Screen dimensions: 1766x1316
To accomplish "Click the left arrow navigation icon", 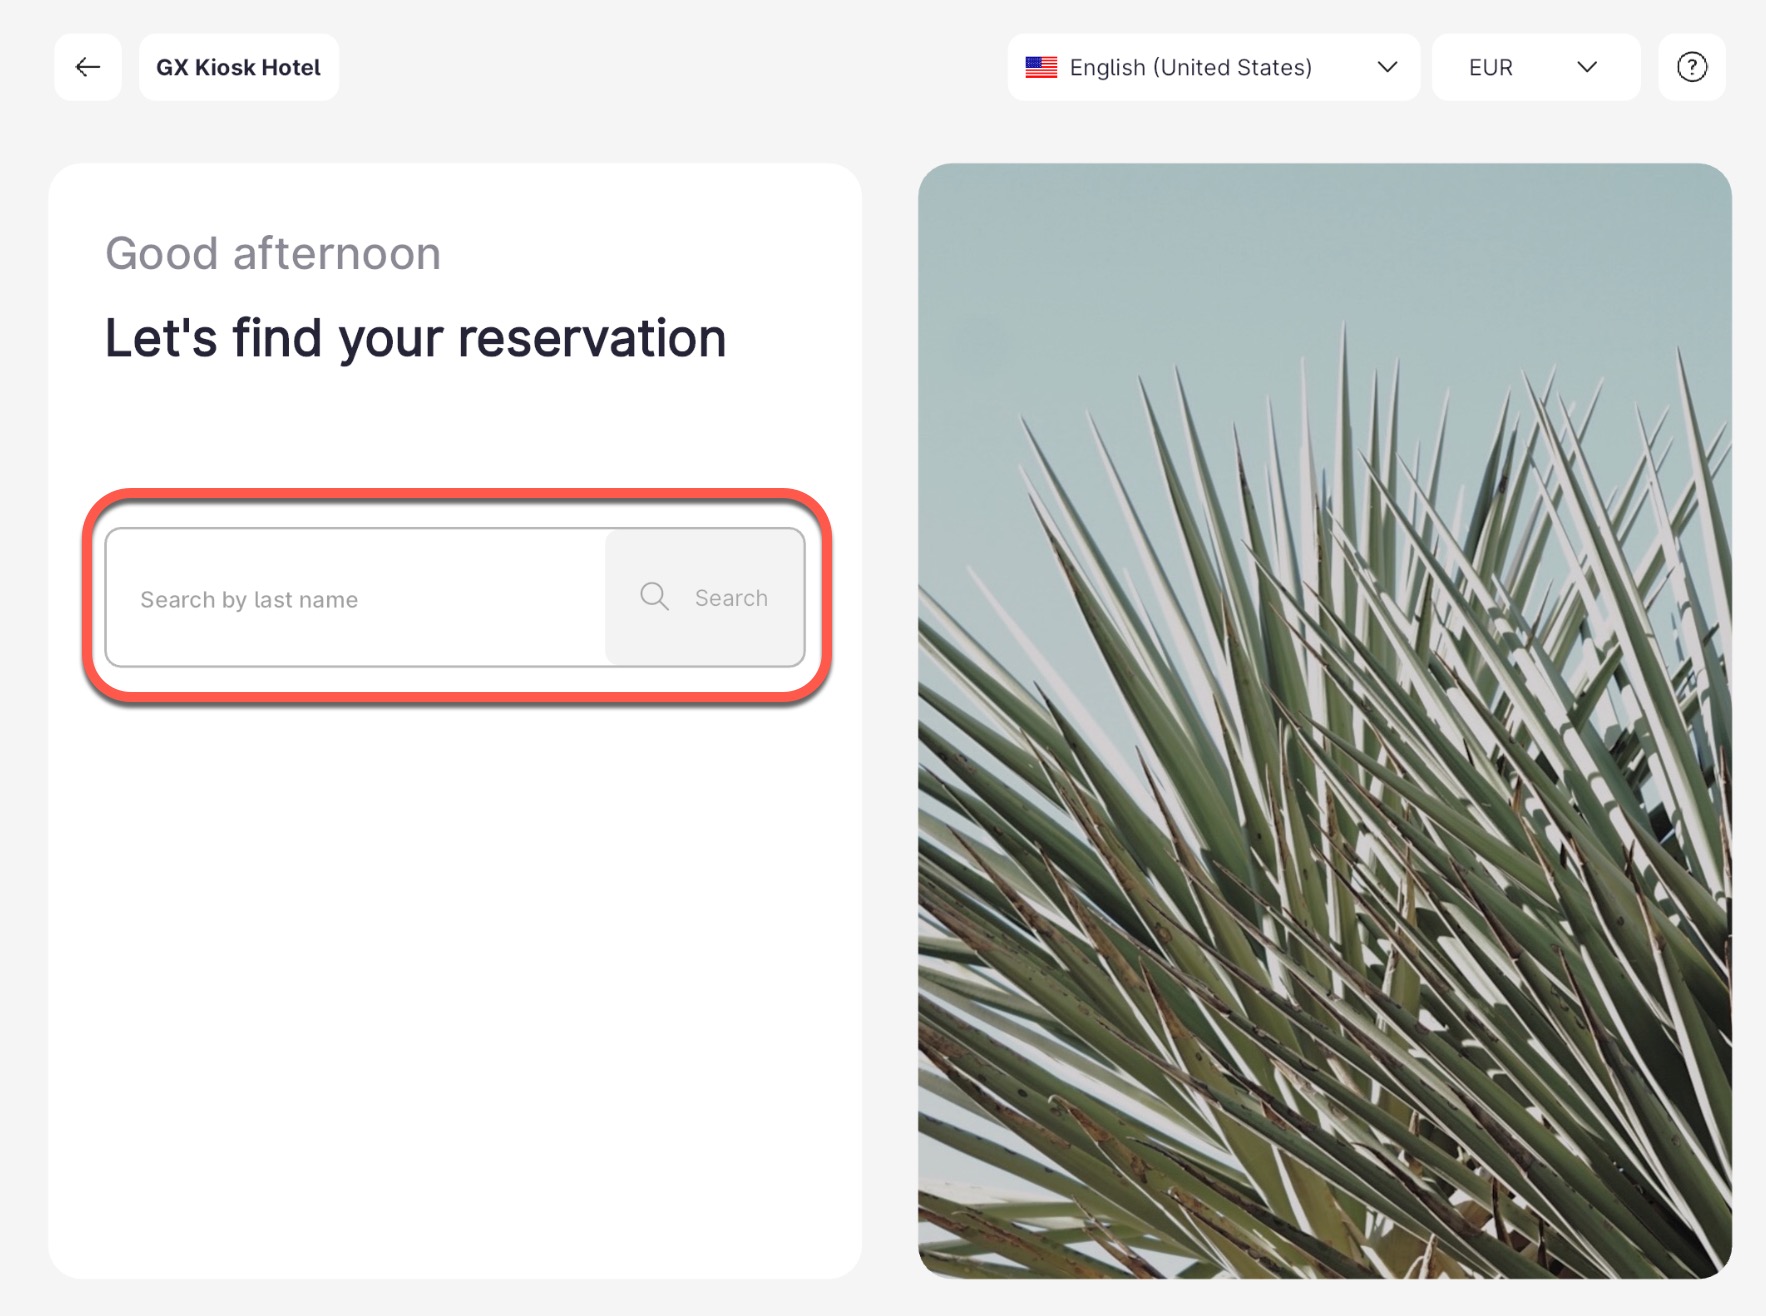I will (x=87, y=67).
